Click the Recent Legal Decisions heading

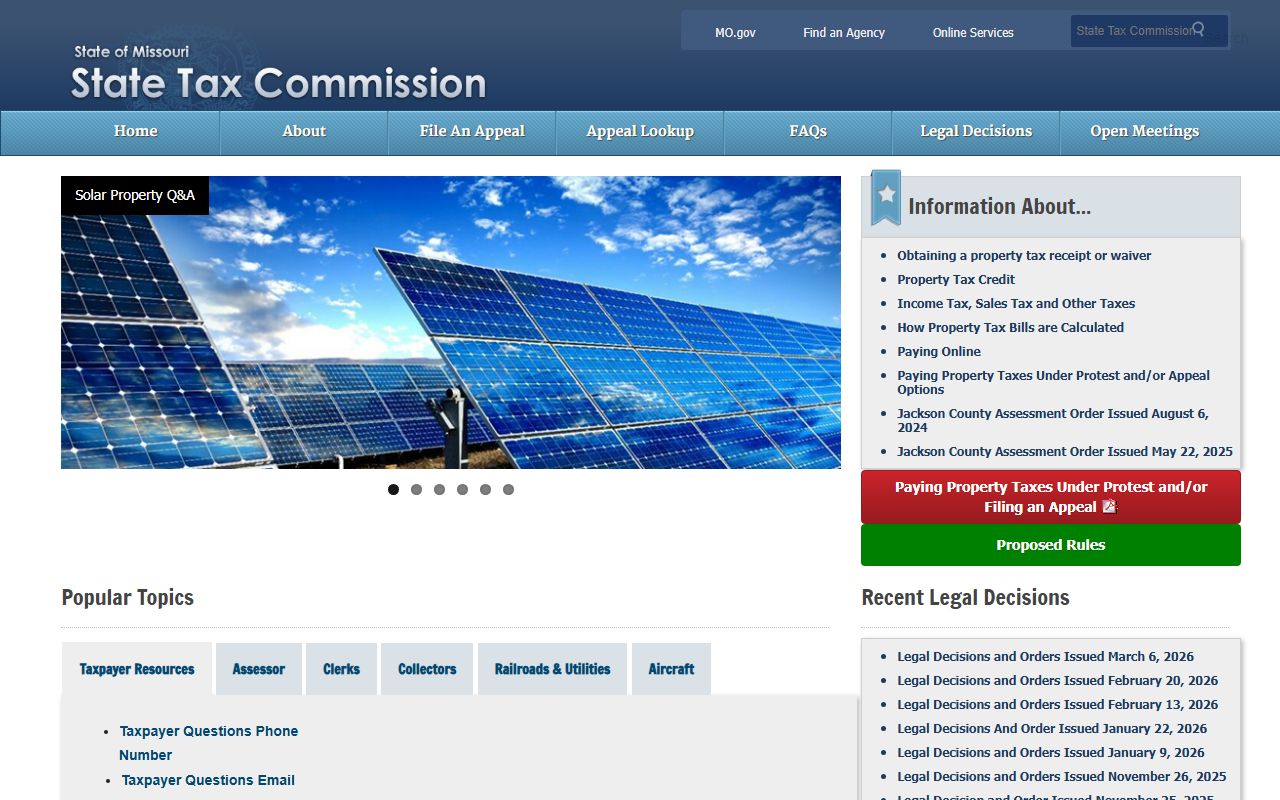(965, 598)
